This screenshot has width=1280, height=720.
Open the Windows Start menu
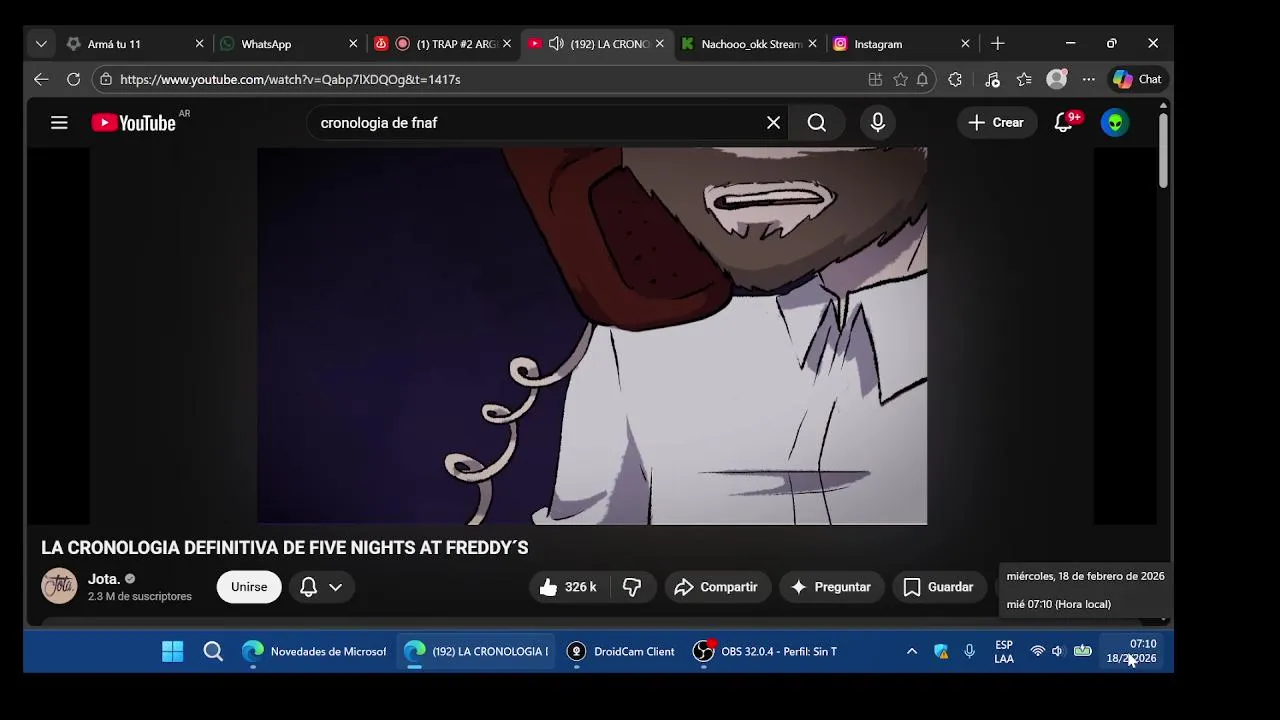pos(172,652)
